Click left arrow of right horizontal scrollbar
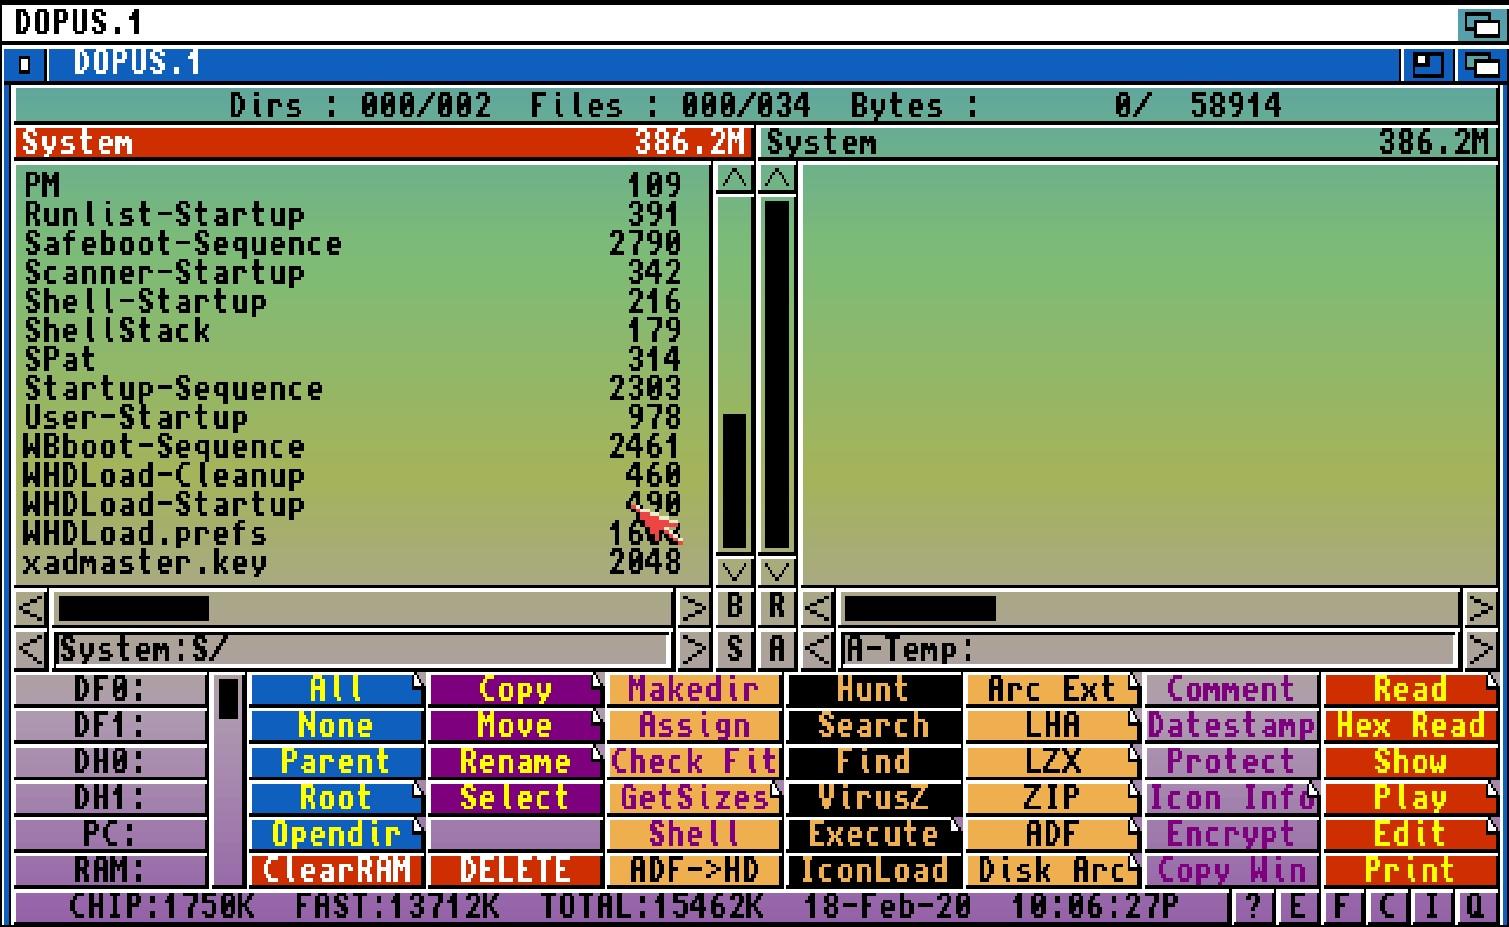This screenshot has width=1509, height=927. tap(818, 607)
